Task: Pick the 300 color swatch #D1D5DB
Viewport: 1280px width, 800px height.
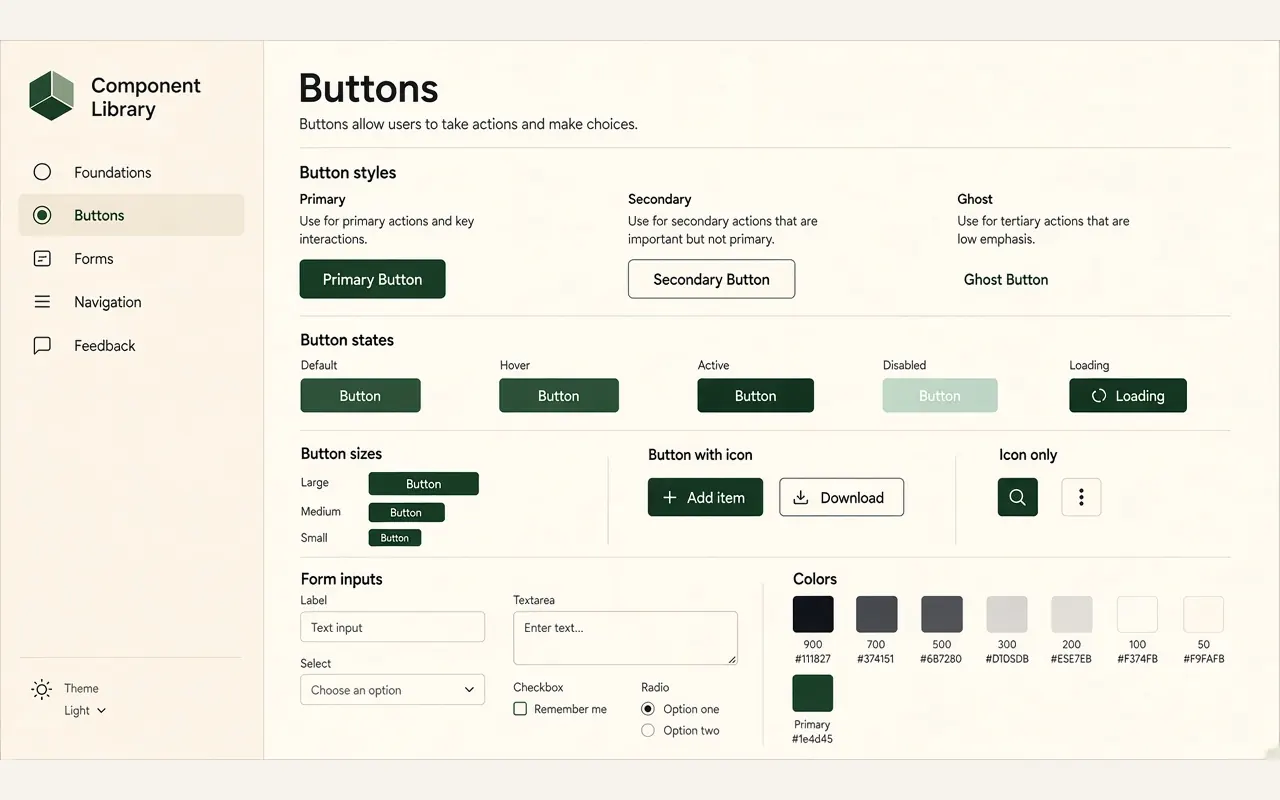Action: tap(1007, 614)
